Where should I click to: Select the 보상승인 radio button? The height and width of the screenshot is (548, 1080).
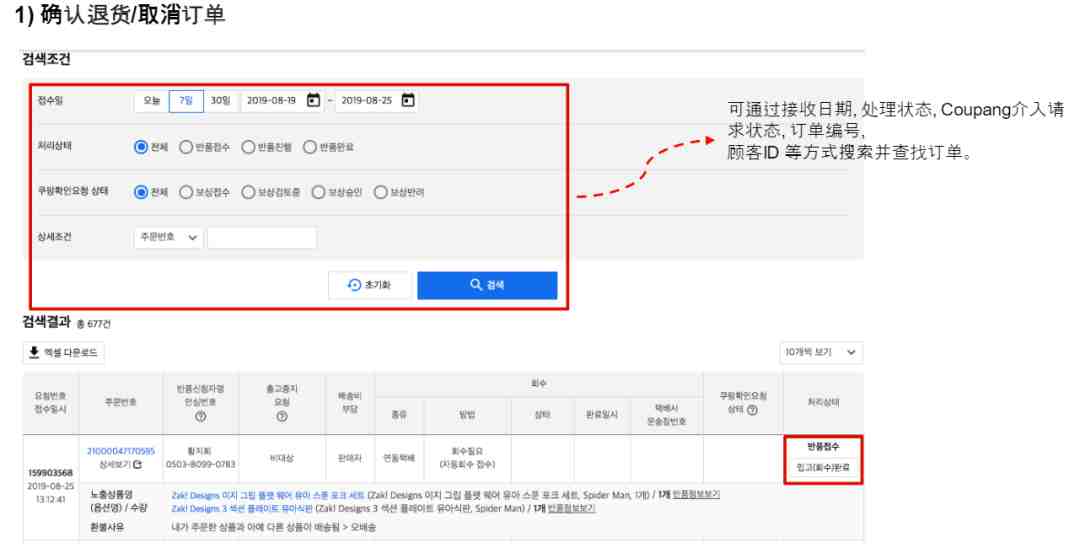click(318, 192)
